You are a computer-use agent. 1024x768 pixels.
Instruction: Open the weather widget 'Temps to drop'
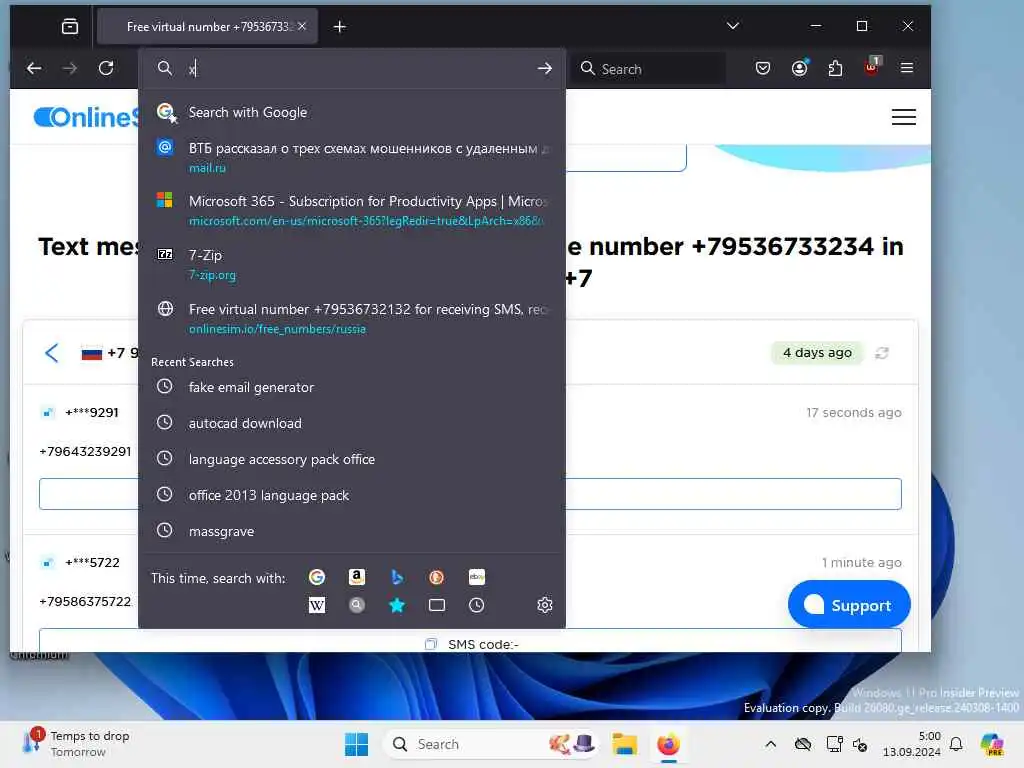(76, 744)
